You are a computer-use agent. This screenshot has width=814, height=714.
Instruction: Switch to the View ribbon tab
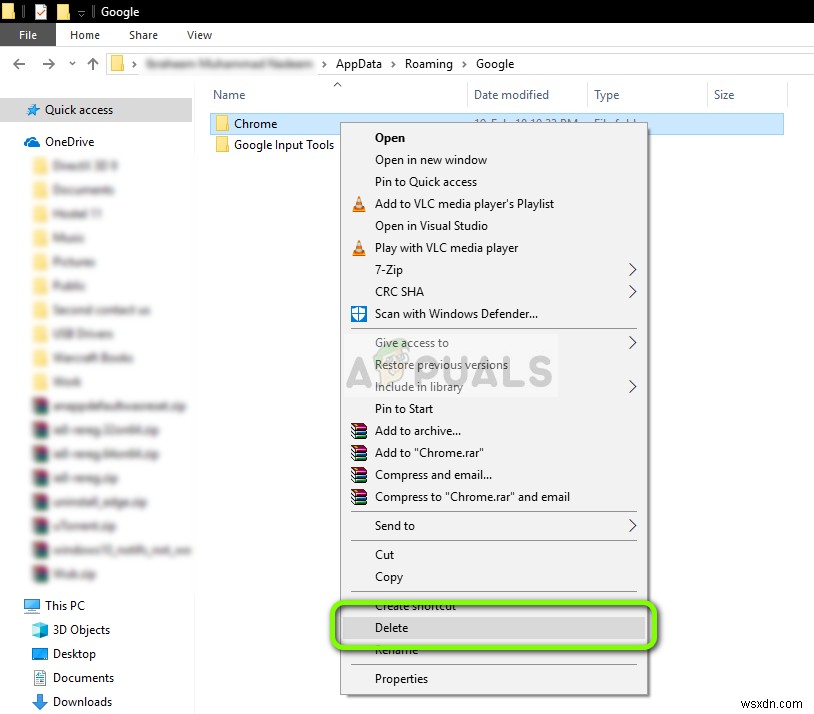pyautogui.click(x=198, y=34)
